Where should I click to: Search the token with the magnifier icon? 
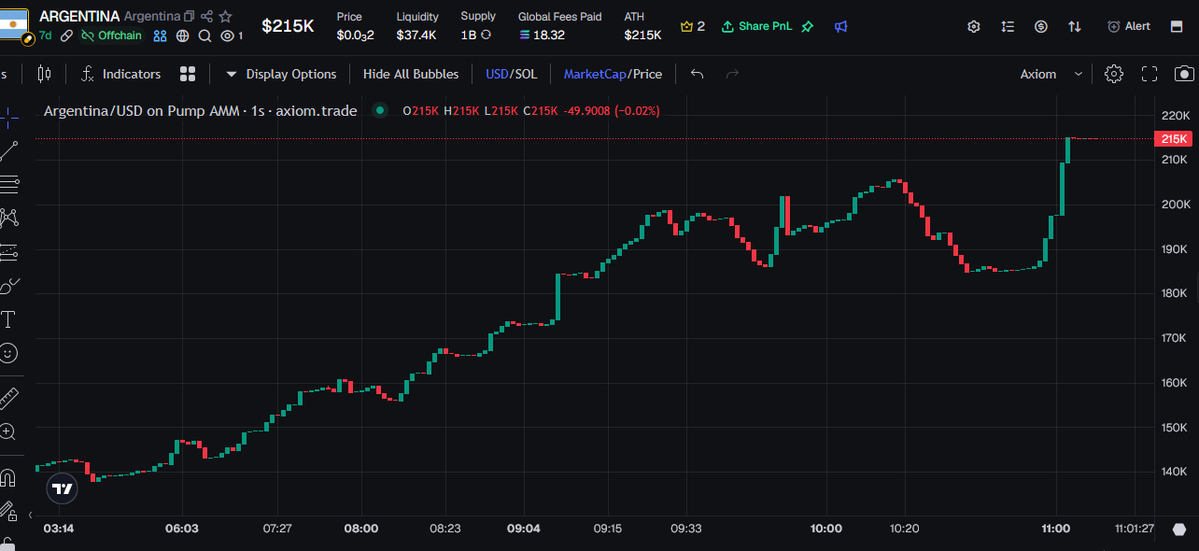pyautogui.click(x=204, y=35)
